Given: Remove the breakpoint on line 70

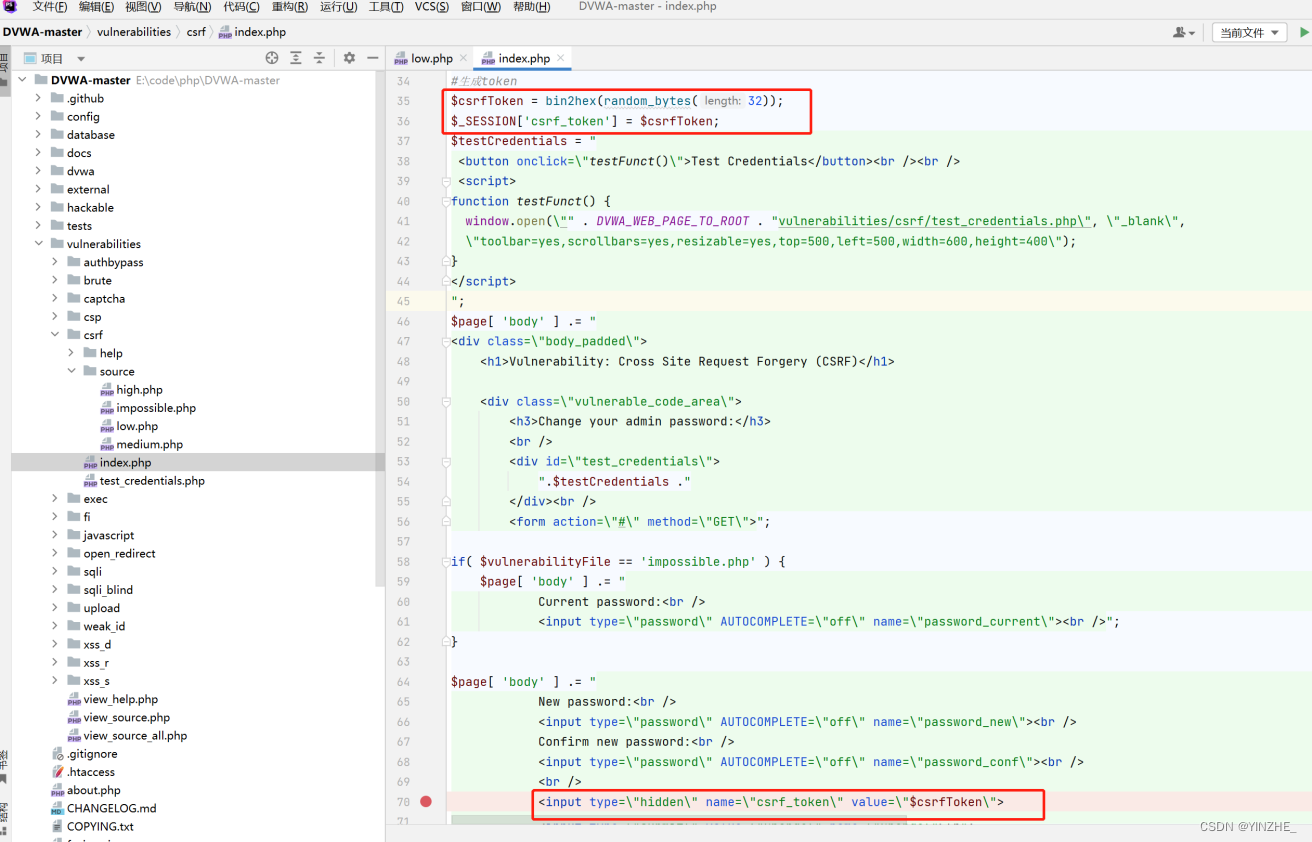Looking at the screenshot, I should tap(426, 801).
